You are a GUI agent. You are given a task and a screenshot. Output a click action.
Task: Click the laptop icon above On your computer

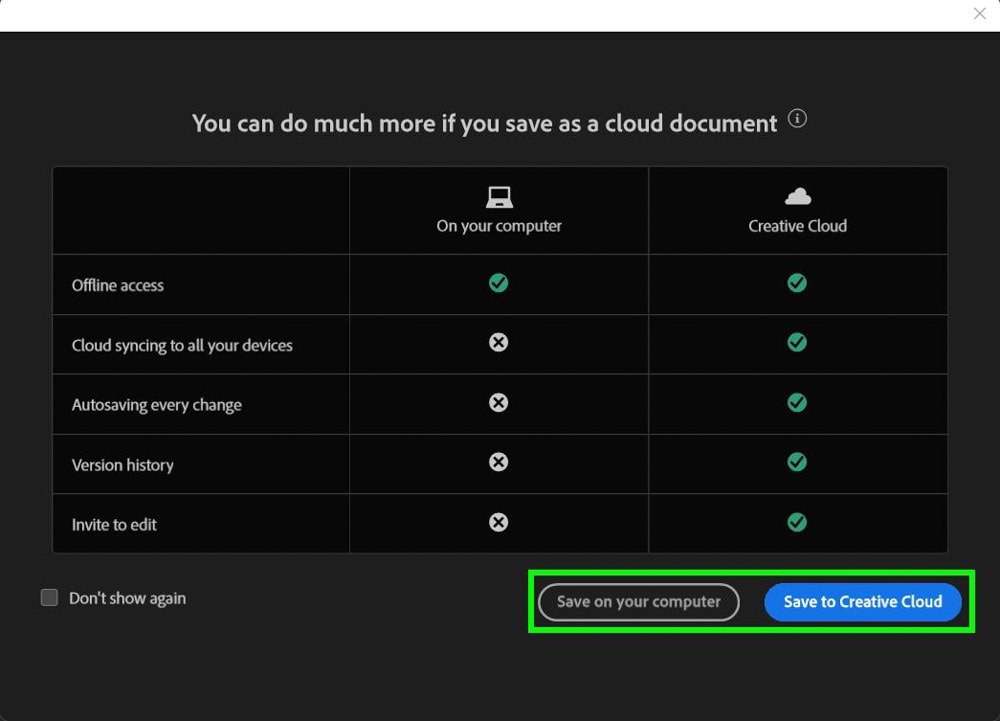tap(499, 196)
